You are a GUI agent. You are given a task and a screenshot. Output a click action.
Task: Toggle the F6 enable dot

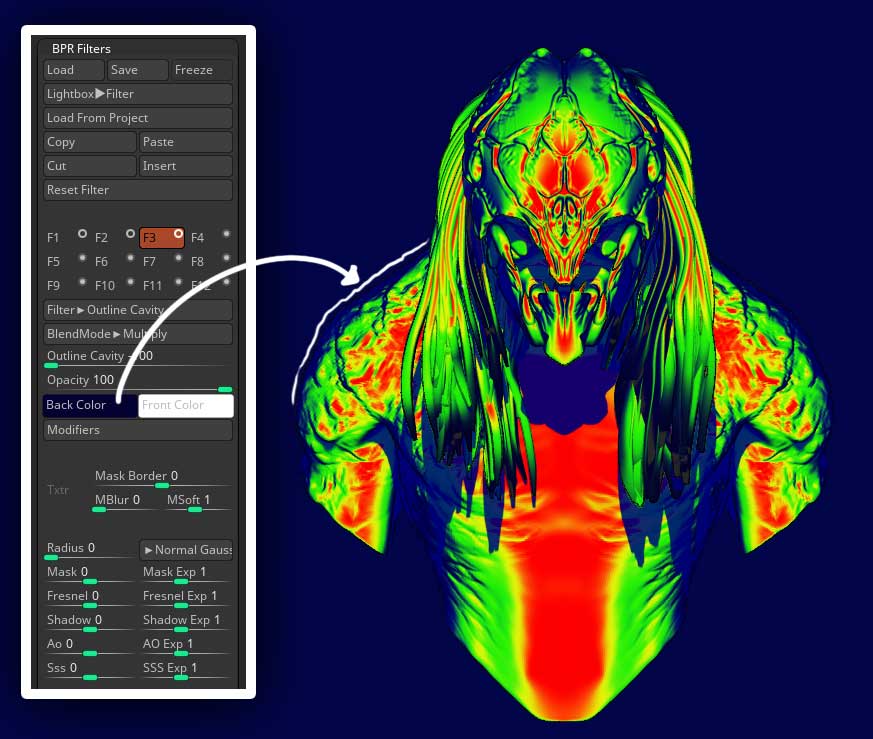click(x=130, y=258)
